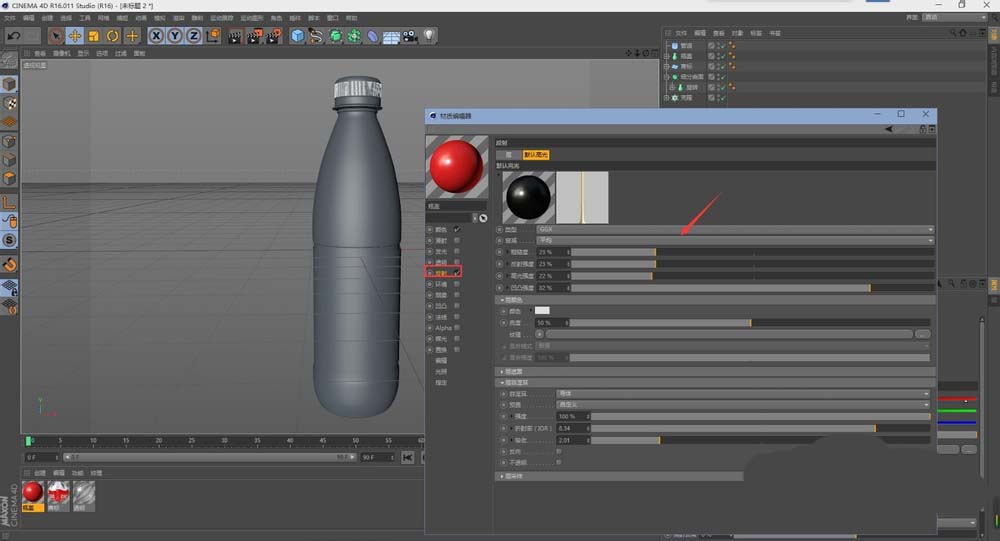Image resolution: width=1000 pixels, height=541 pixels.
Task: Click the white layer color swatch
Action: pyautogui.click(x=543, y=311)
